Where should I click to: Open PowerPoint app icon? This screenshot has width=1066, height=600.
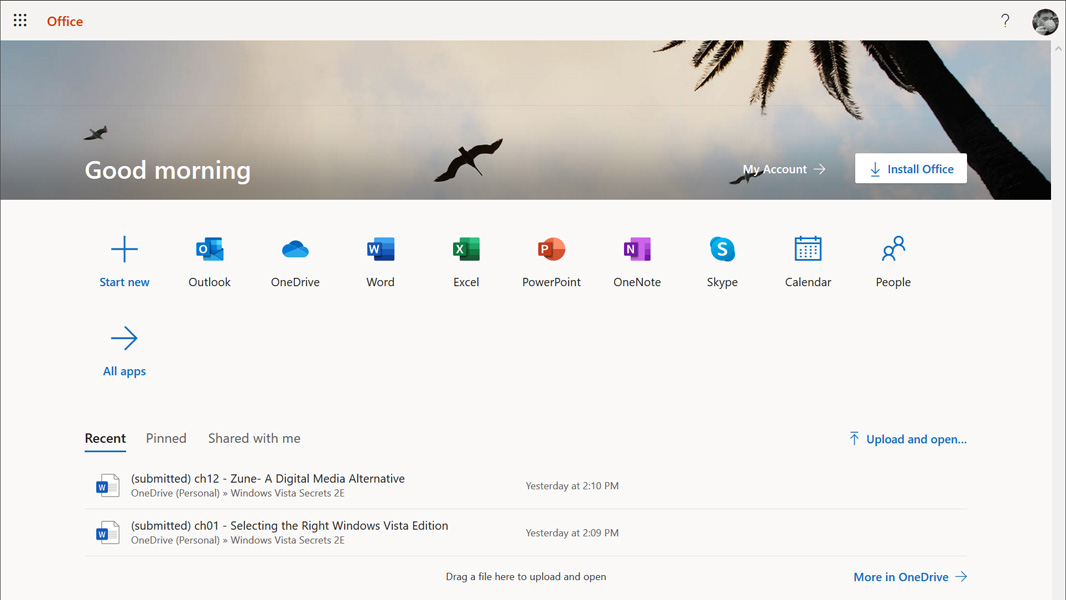tap(551, 250)
